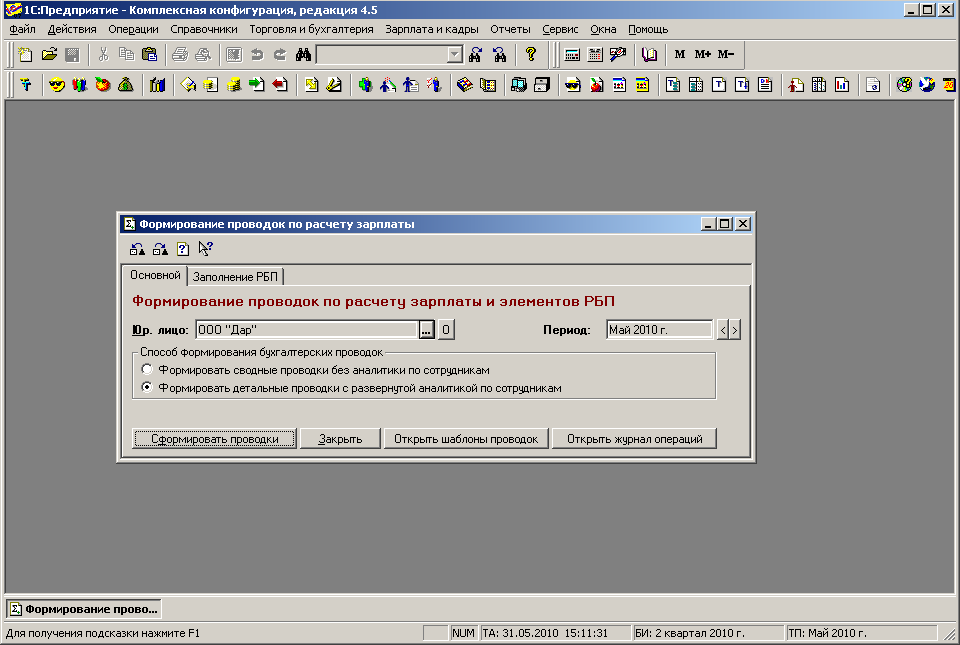Open the Сервис menu
Screen dimensions: 960x645
pyautogui.click(x=560, y=29)
